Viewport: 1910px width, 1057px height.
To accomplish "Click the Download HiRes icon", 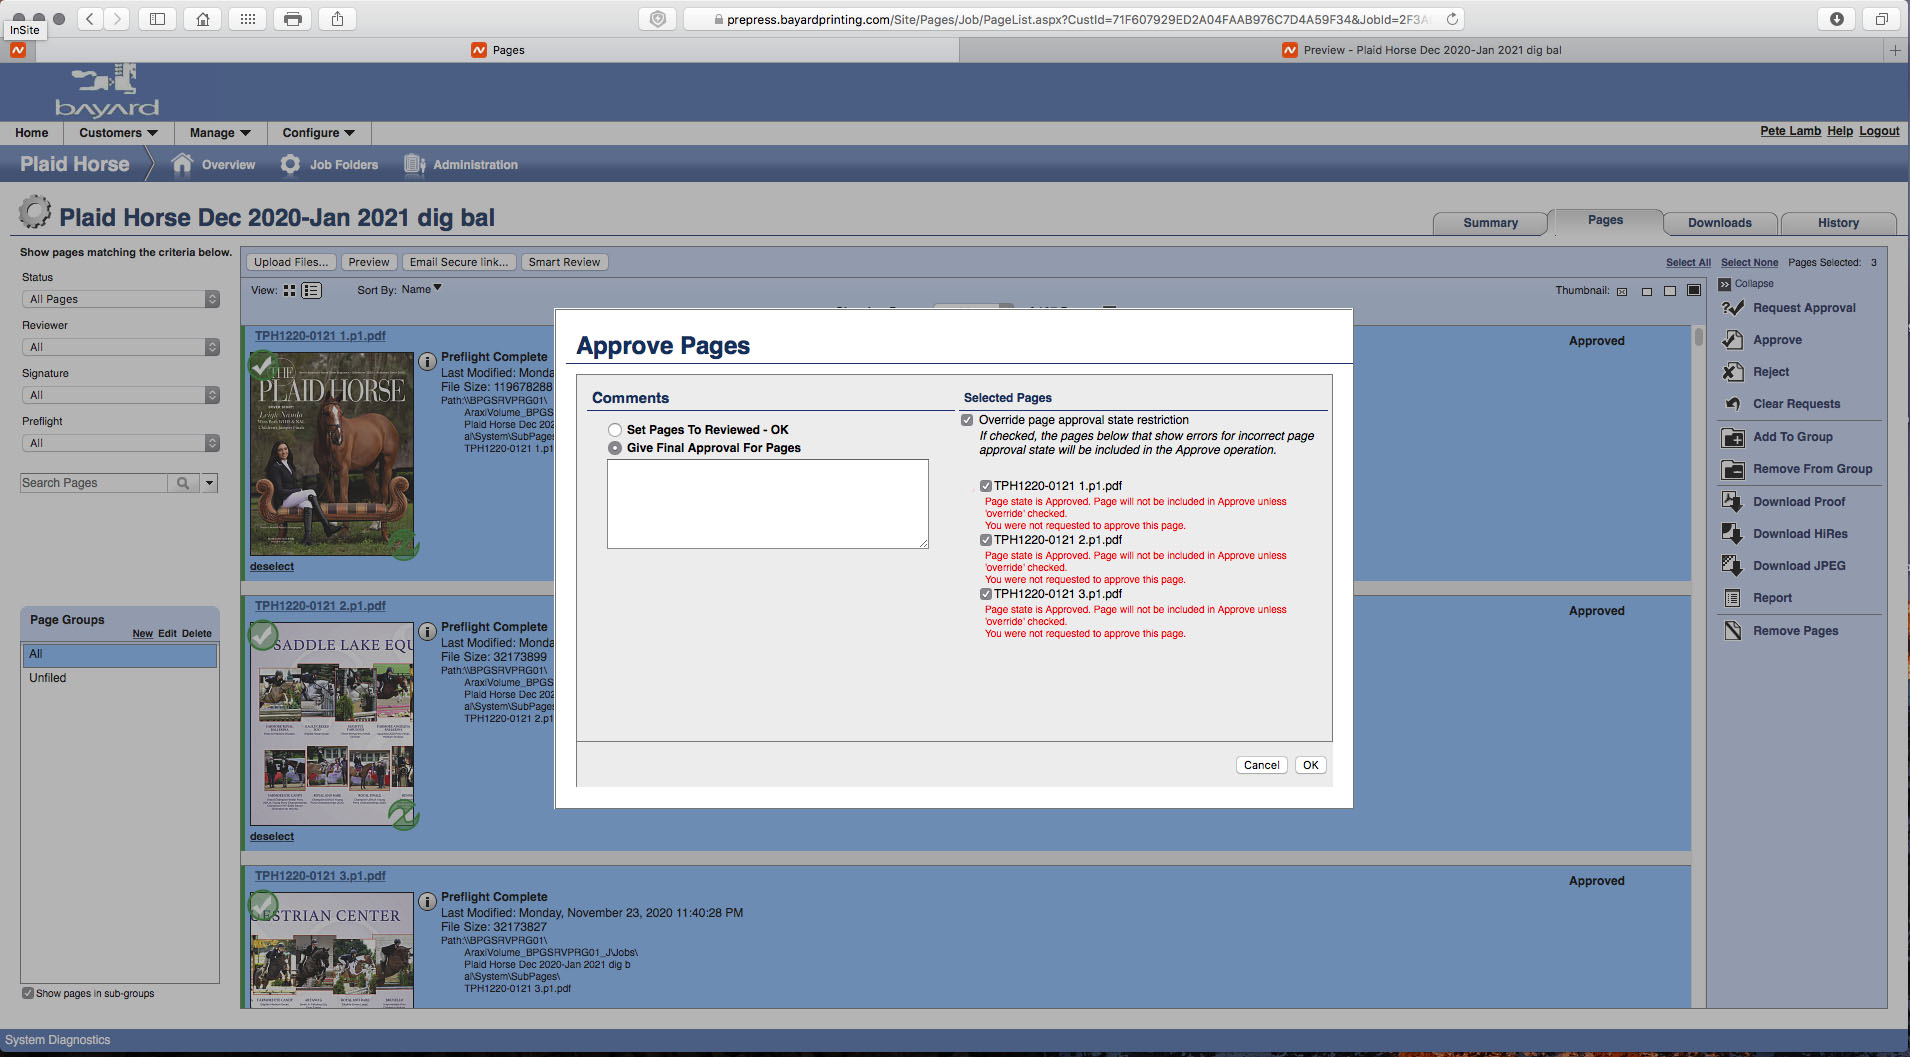I will click(x=1732, y=534).
